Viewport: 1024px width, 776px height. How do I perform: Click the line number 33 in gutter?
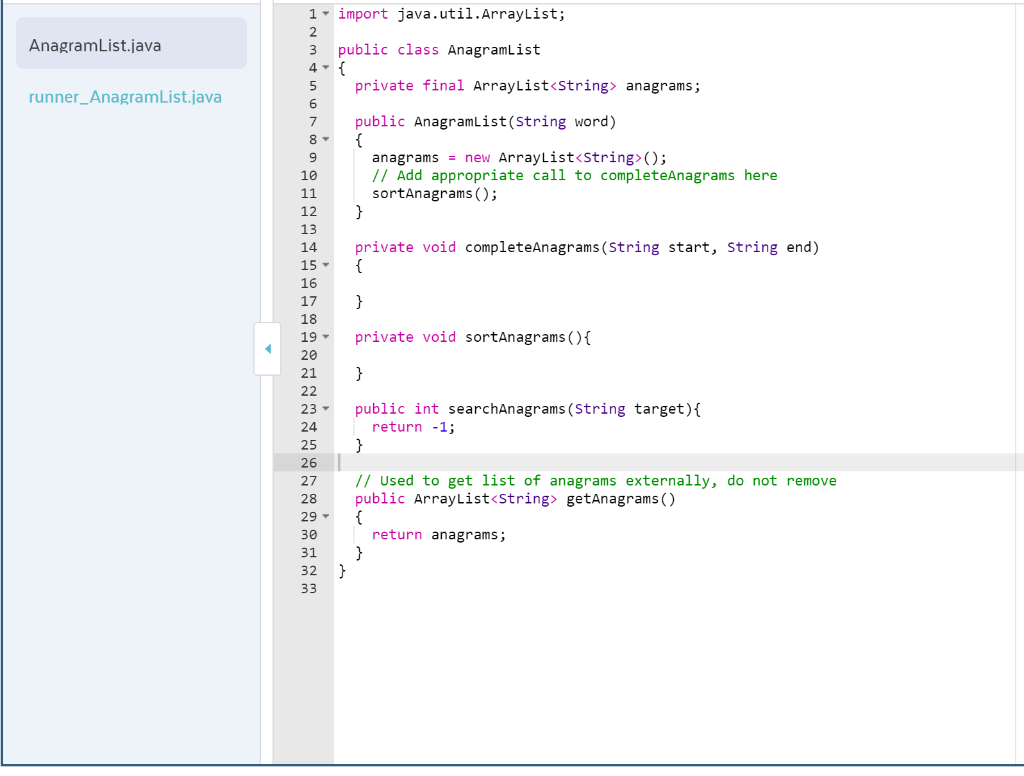click(309, 589)
